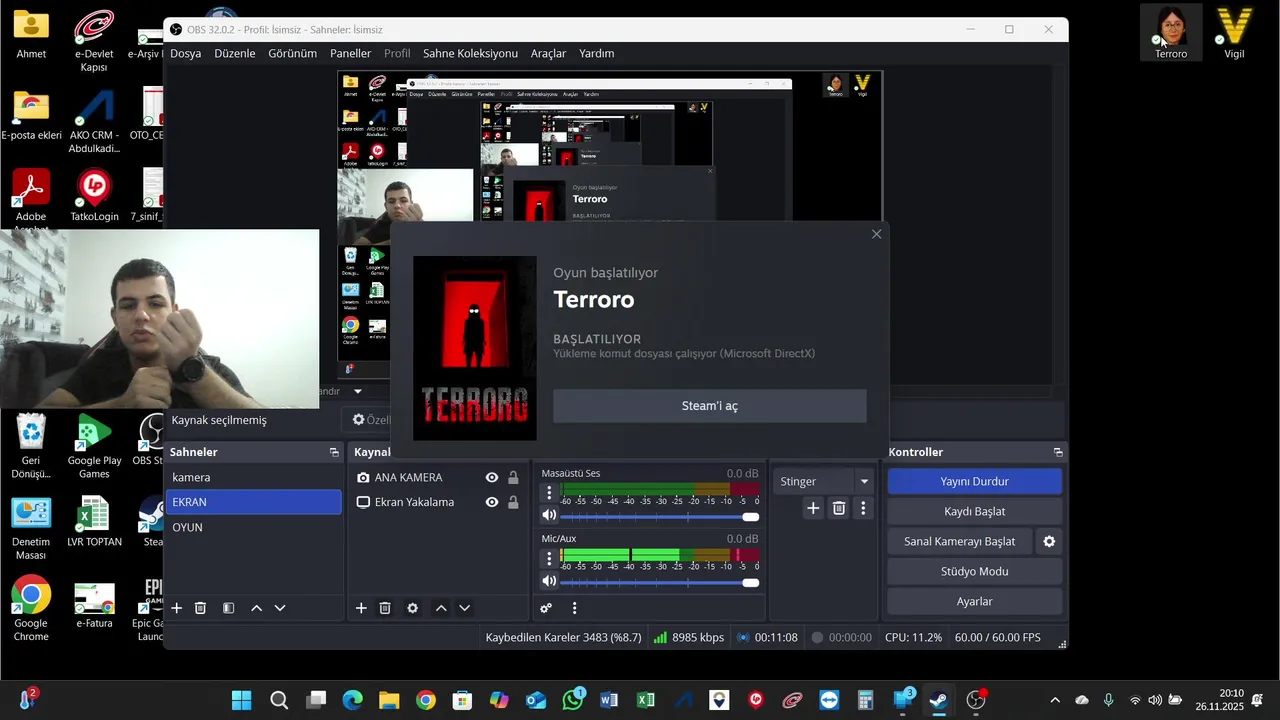Close the Terroro launch dialog
The image size is (1280, 720).
click(876, 234)
